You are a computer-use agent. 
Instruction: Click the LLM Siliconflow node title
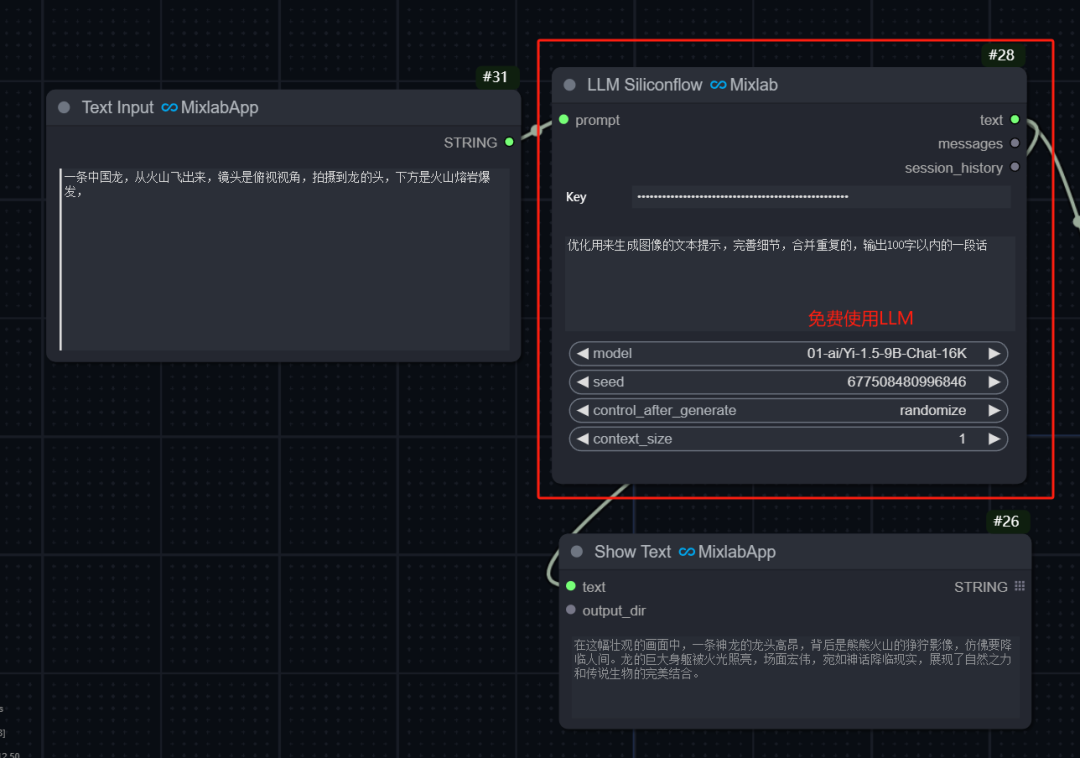click(x=682, y=85)
